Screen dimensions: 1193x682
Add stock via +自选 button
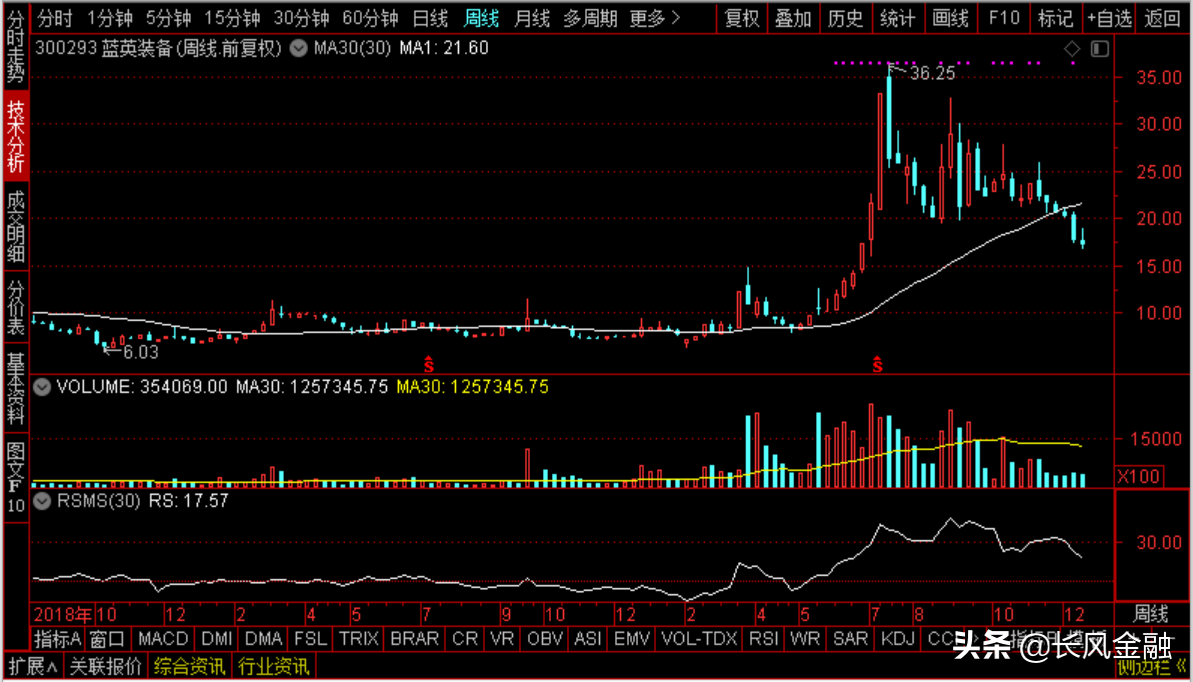tap(1109, 18)
